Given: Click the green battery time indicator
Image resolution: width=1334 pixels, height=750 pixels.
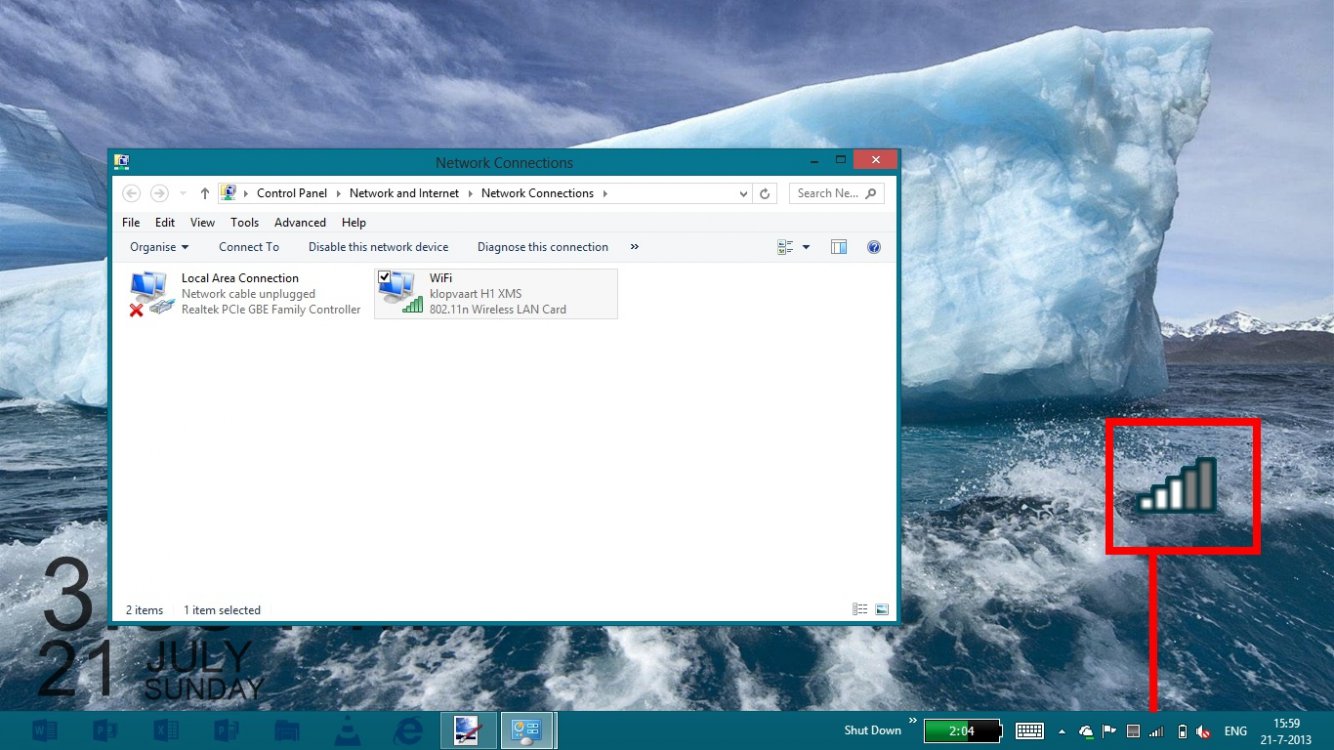Looking at the screenshot, I should tap(962, 731).
